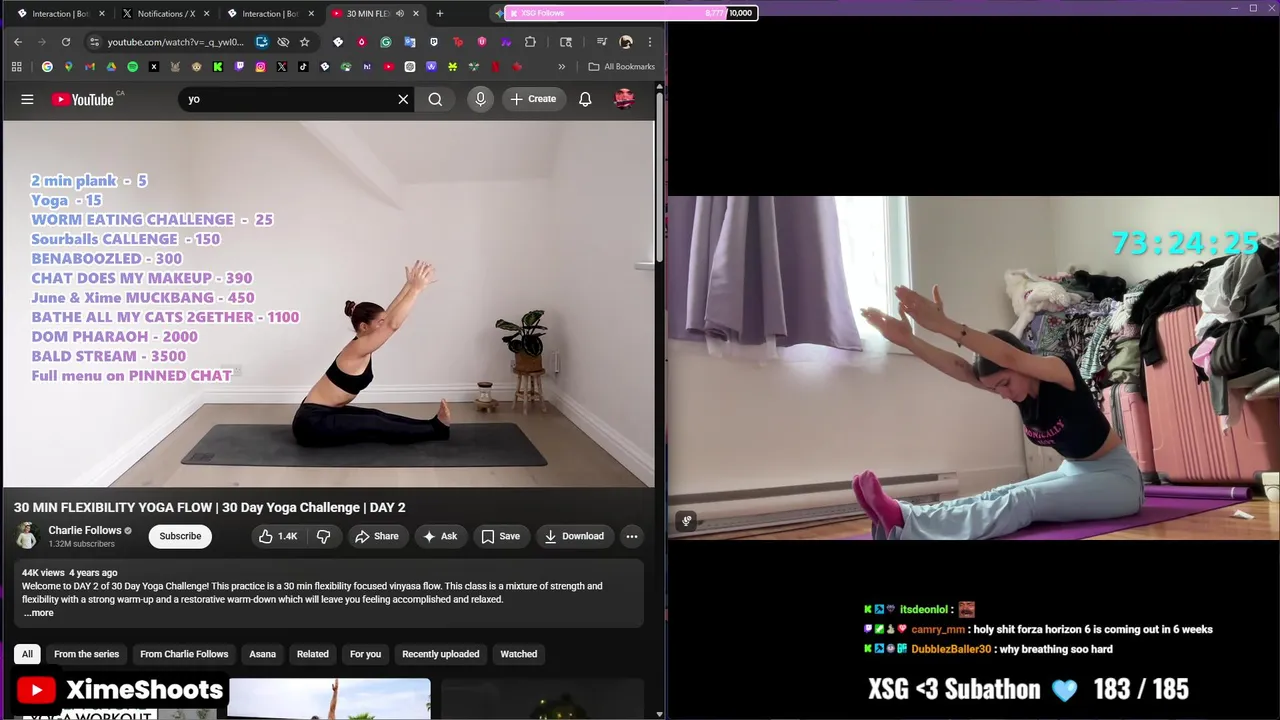
Task: Open the Instagram bookmark
Action: (260, 67)
